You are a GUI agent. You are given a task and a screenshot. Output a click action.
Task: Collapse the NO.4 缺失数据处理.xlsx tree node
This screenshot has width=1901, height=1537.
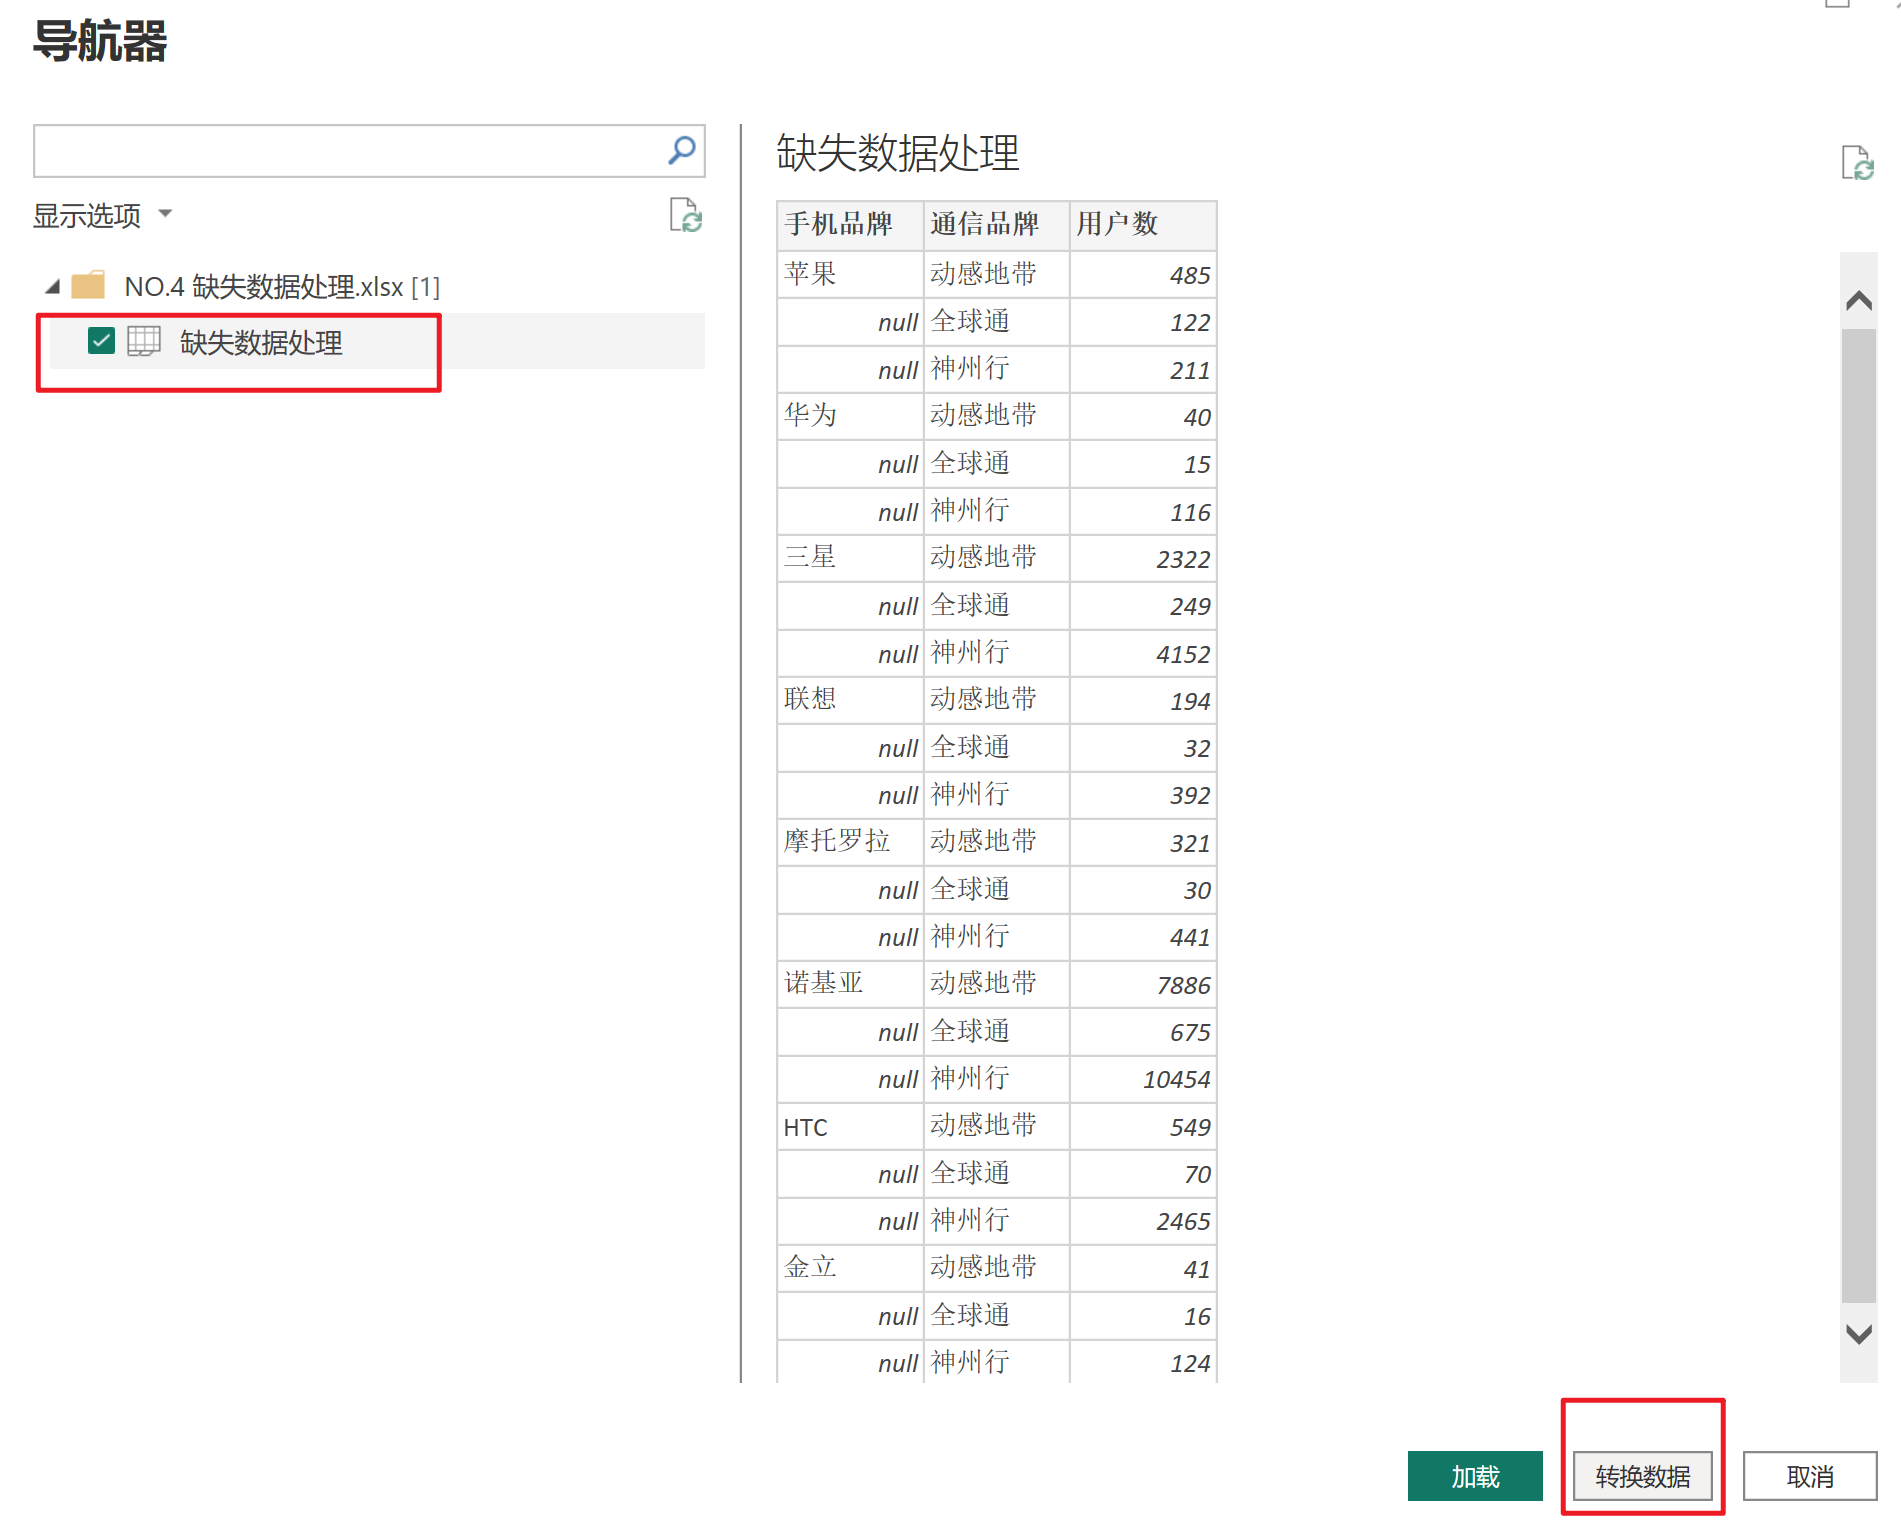coord(53,287)
